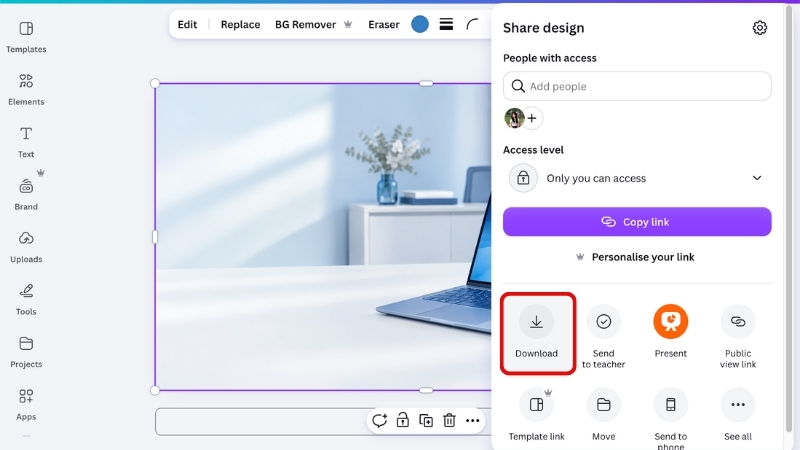Choose Send to teacher
Image resolution: width=800 pixels, height=450 pixels.
pyautogui.click(x=604, y=336)
